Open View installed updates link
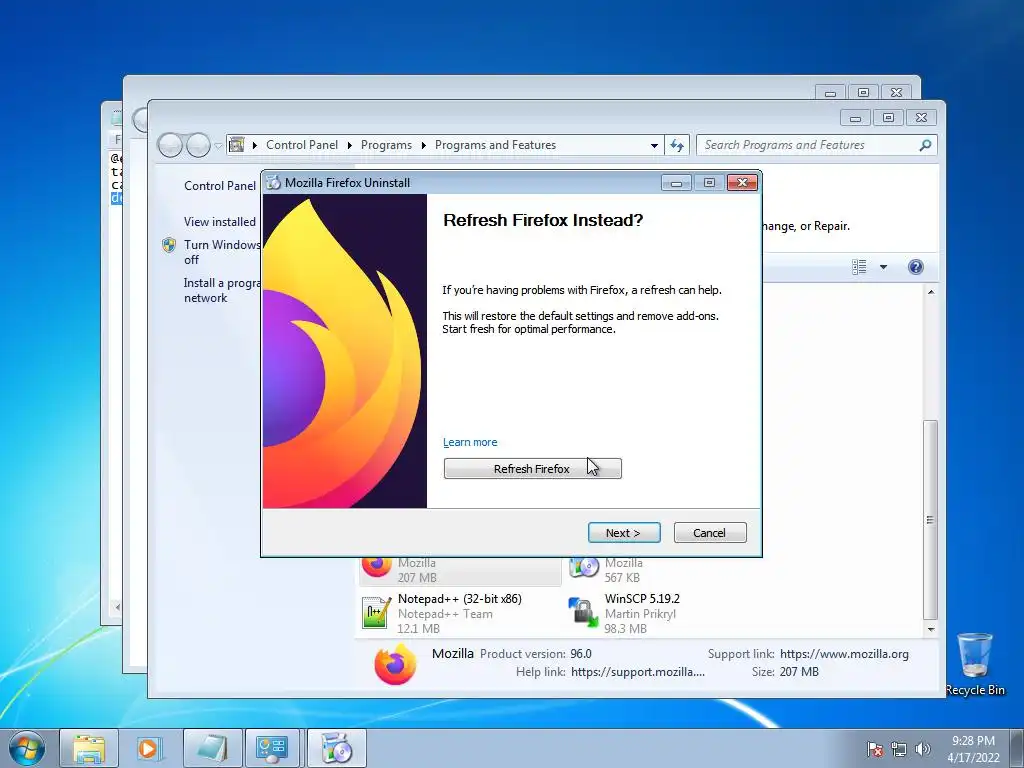The image size is (1024, 768). tap(220, 221)
